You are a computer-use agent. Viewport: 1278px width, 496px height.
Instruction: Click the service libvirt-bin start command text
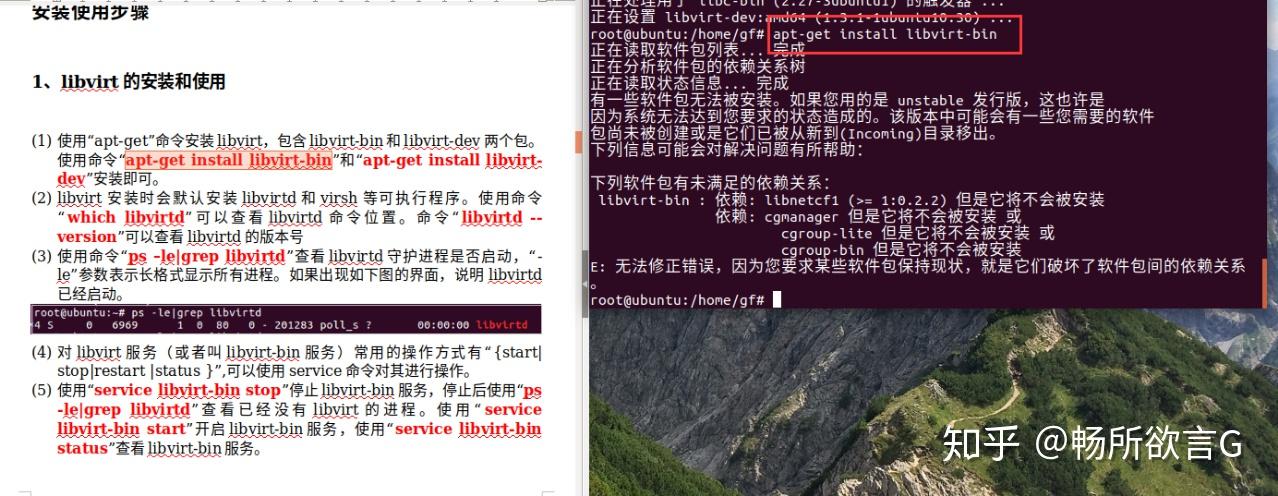[300, 419]
